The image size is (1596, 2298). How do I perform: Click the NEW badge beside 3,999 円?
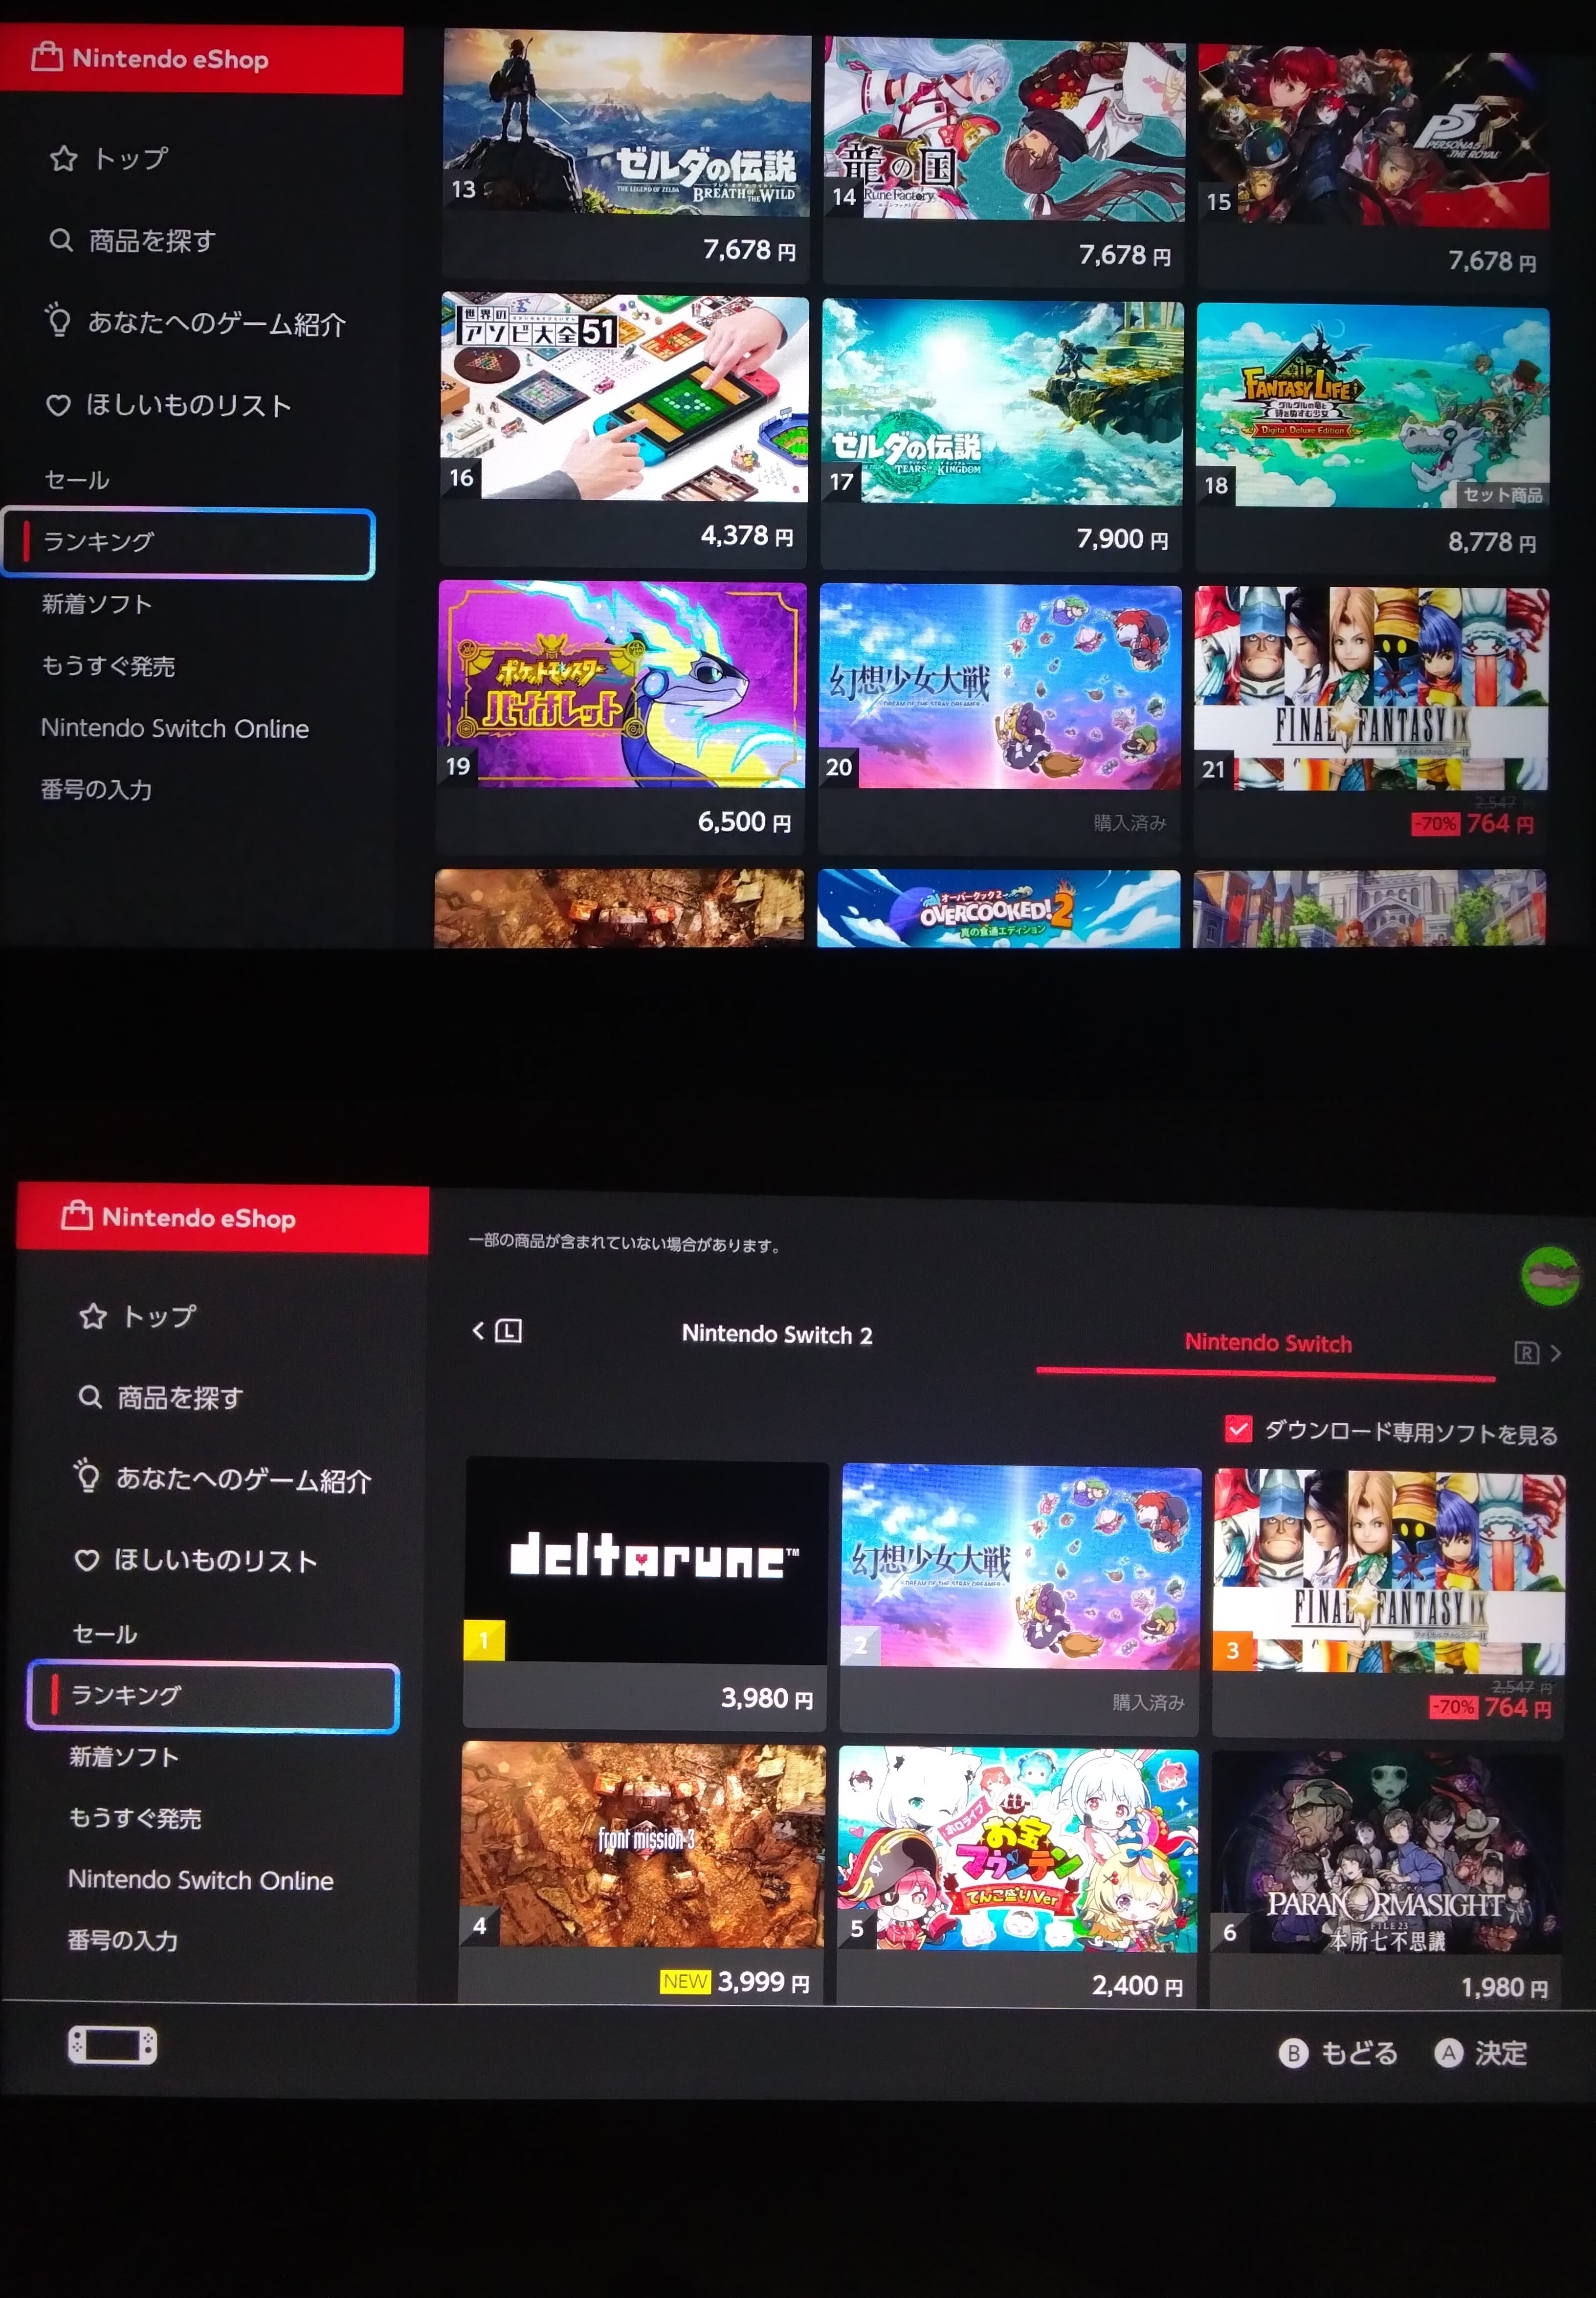coord(685,1982)
